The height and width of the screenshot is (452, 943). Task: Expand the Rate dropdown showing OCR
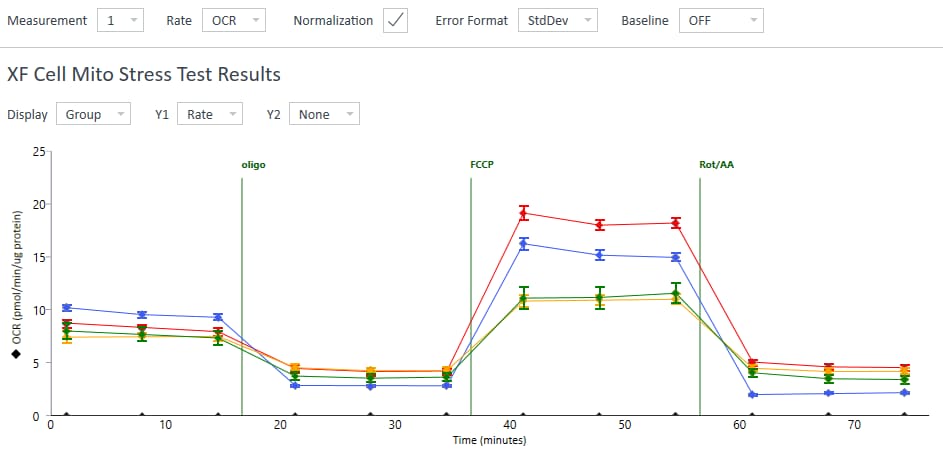tap(234, 20)
